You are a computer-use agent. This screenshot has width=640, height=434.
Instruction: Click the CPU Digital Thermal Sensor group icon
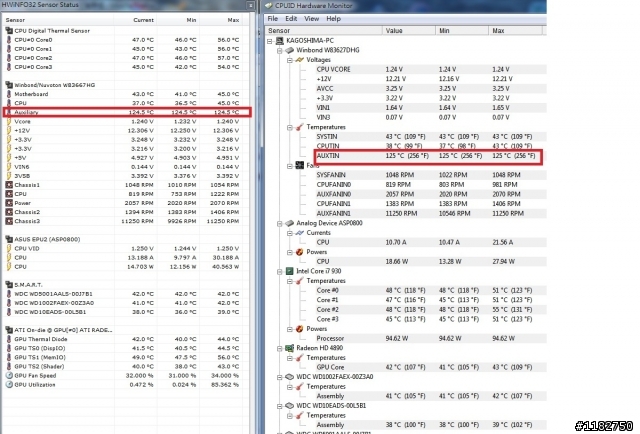coord(9,31)
